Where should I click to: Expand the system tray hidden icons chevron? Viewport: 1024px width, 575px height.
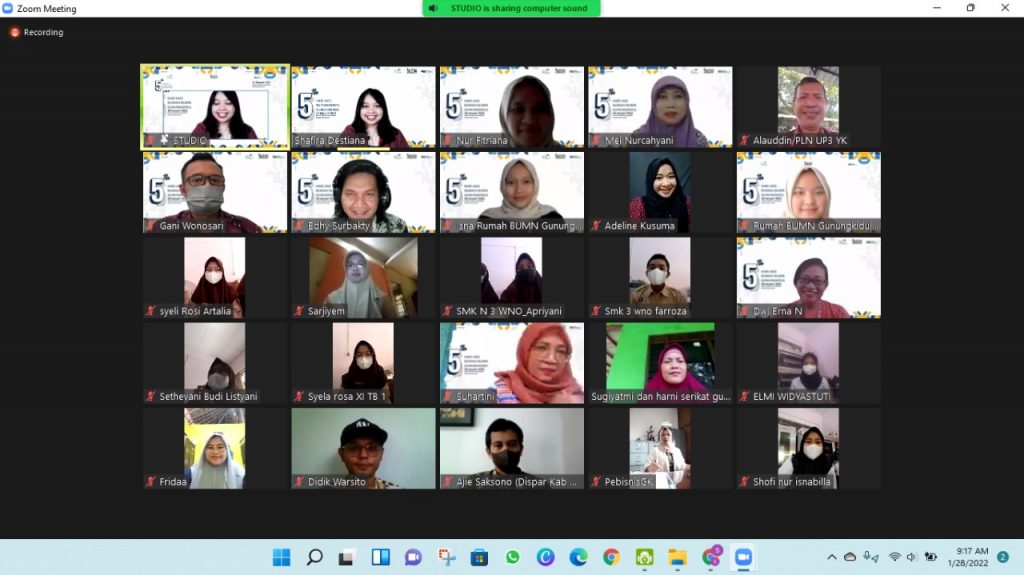[x=831, y=557]
